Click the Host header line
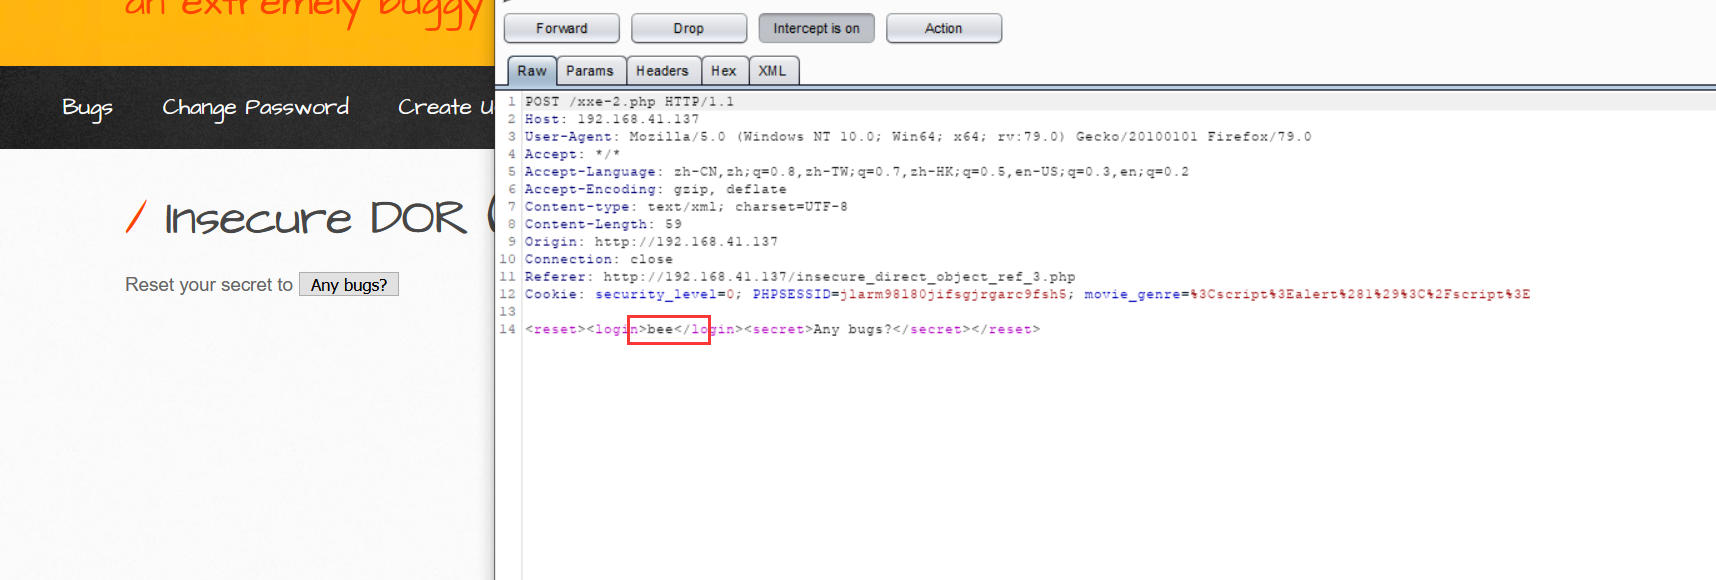Image resolution: width=1716 pixels, height=580 pixels. 612,119
